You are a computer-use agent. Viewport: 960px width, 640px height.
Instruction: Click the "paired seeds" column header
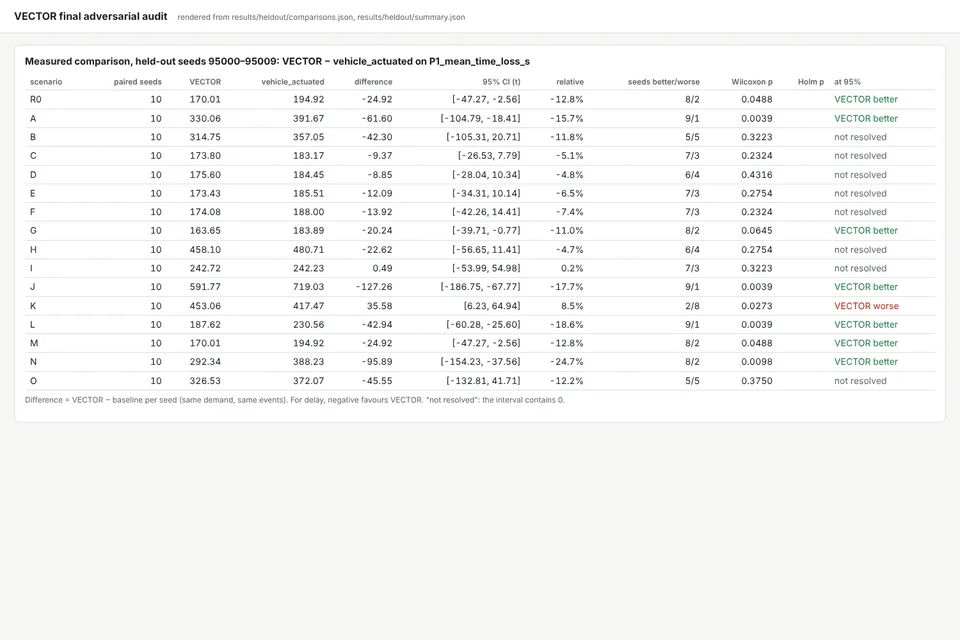tap(138, 81)
